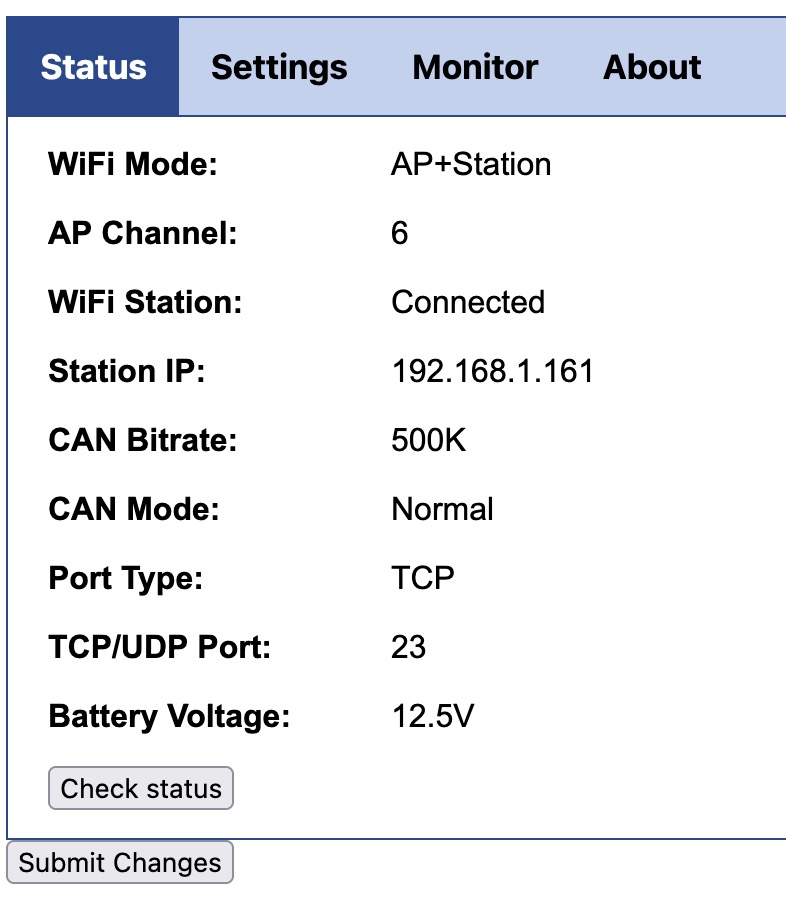Click the AP Channel label

click(143, 233)
